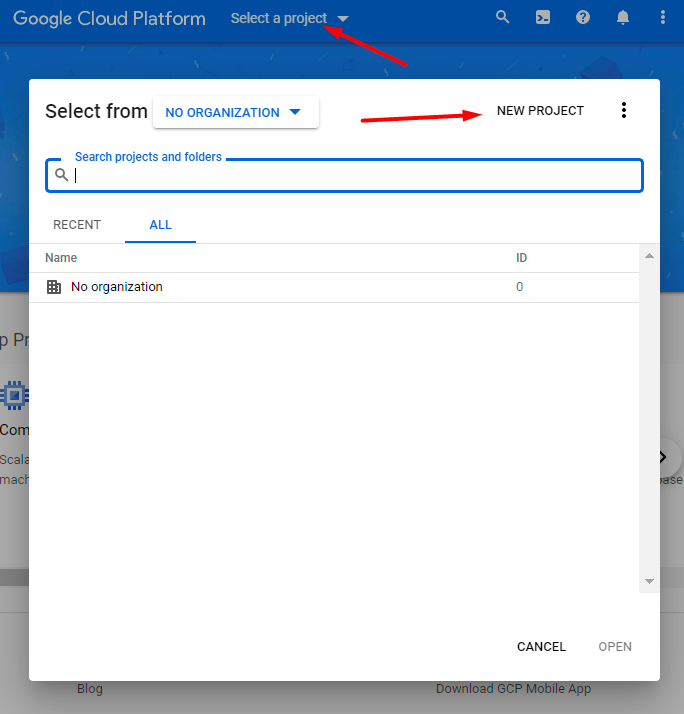Open the help question mark icon

coord(582,17)
